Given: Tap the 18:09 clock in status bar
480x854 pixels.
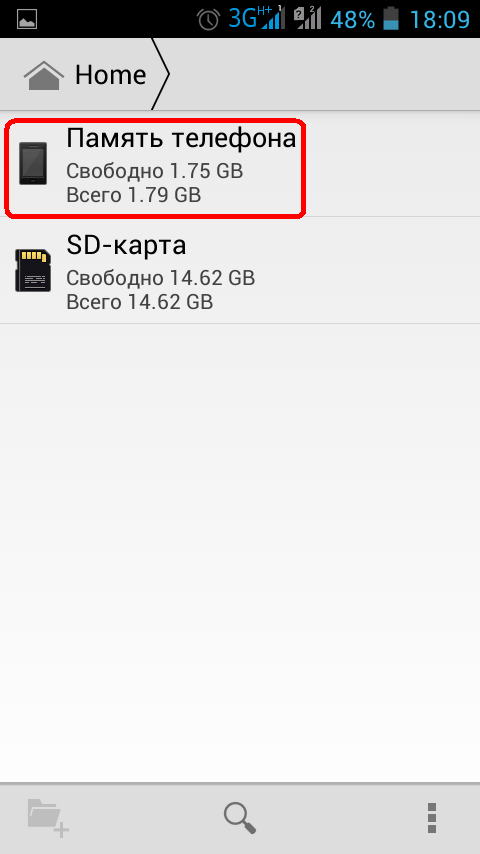Looking at the screenshot, I should (439, 20).
